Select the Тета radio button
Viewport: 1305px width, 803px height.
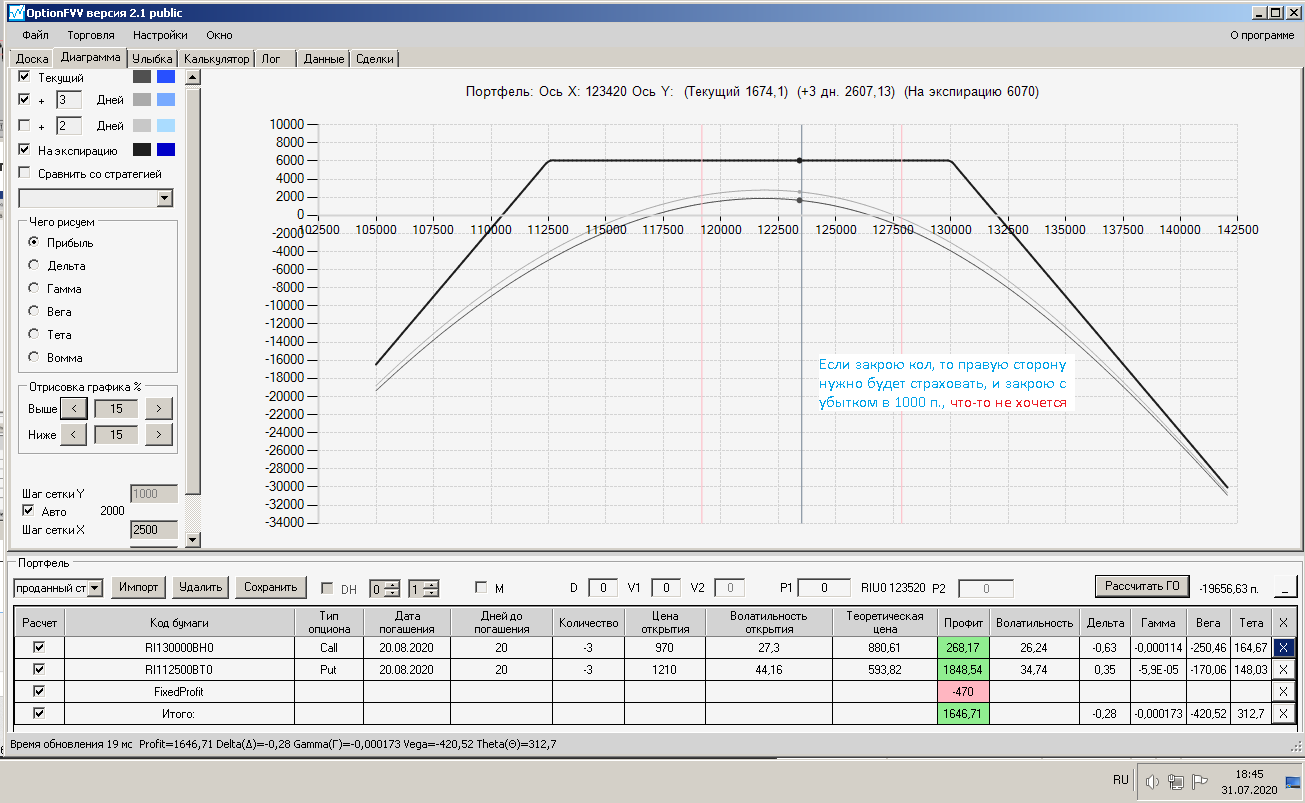[34, 335]
